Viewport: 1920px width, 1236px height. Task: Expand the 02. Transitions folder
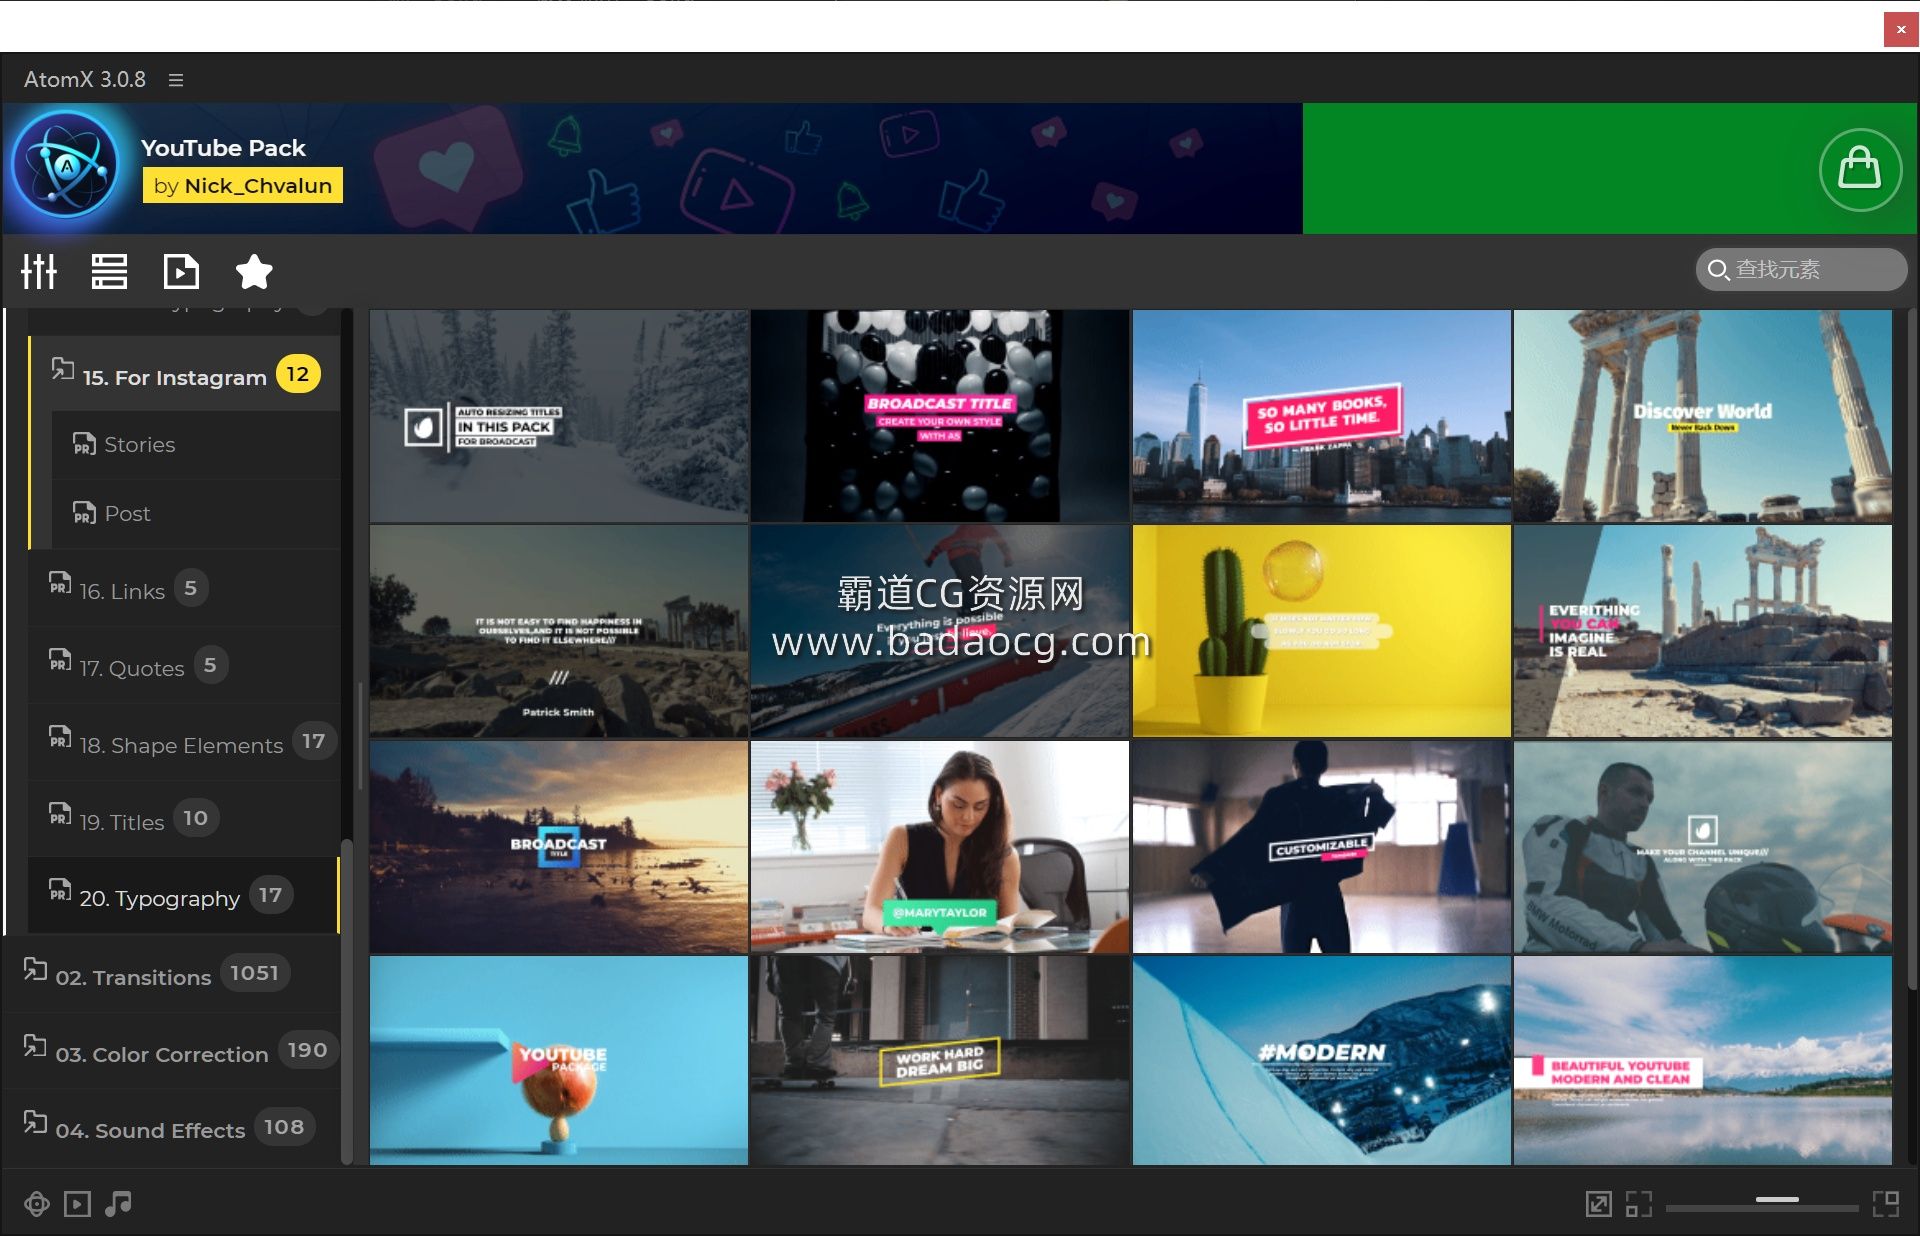(172, 976)
